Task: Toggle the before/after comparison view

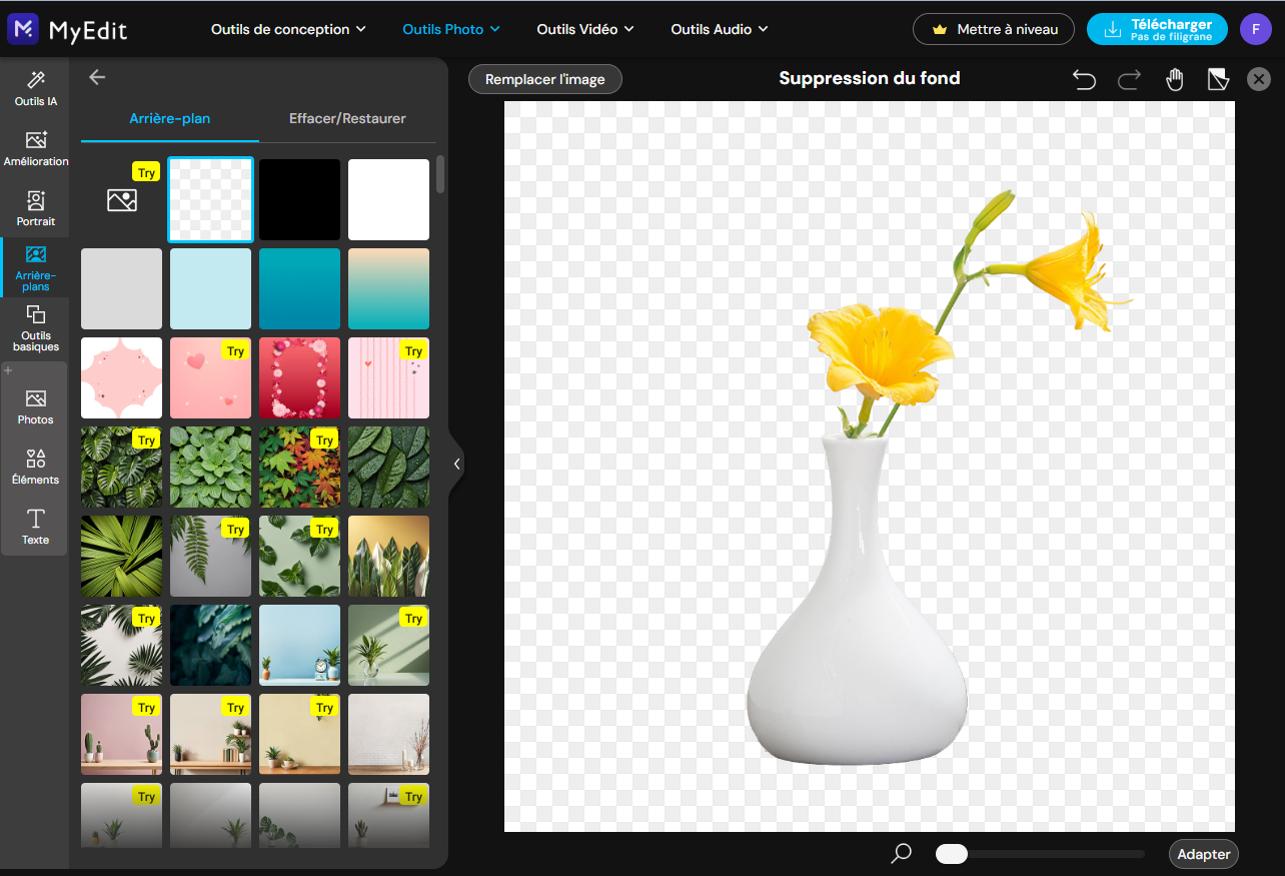Action: coord(1218,78)
